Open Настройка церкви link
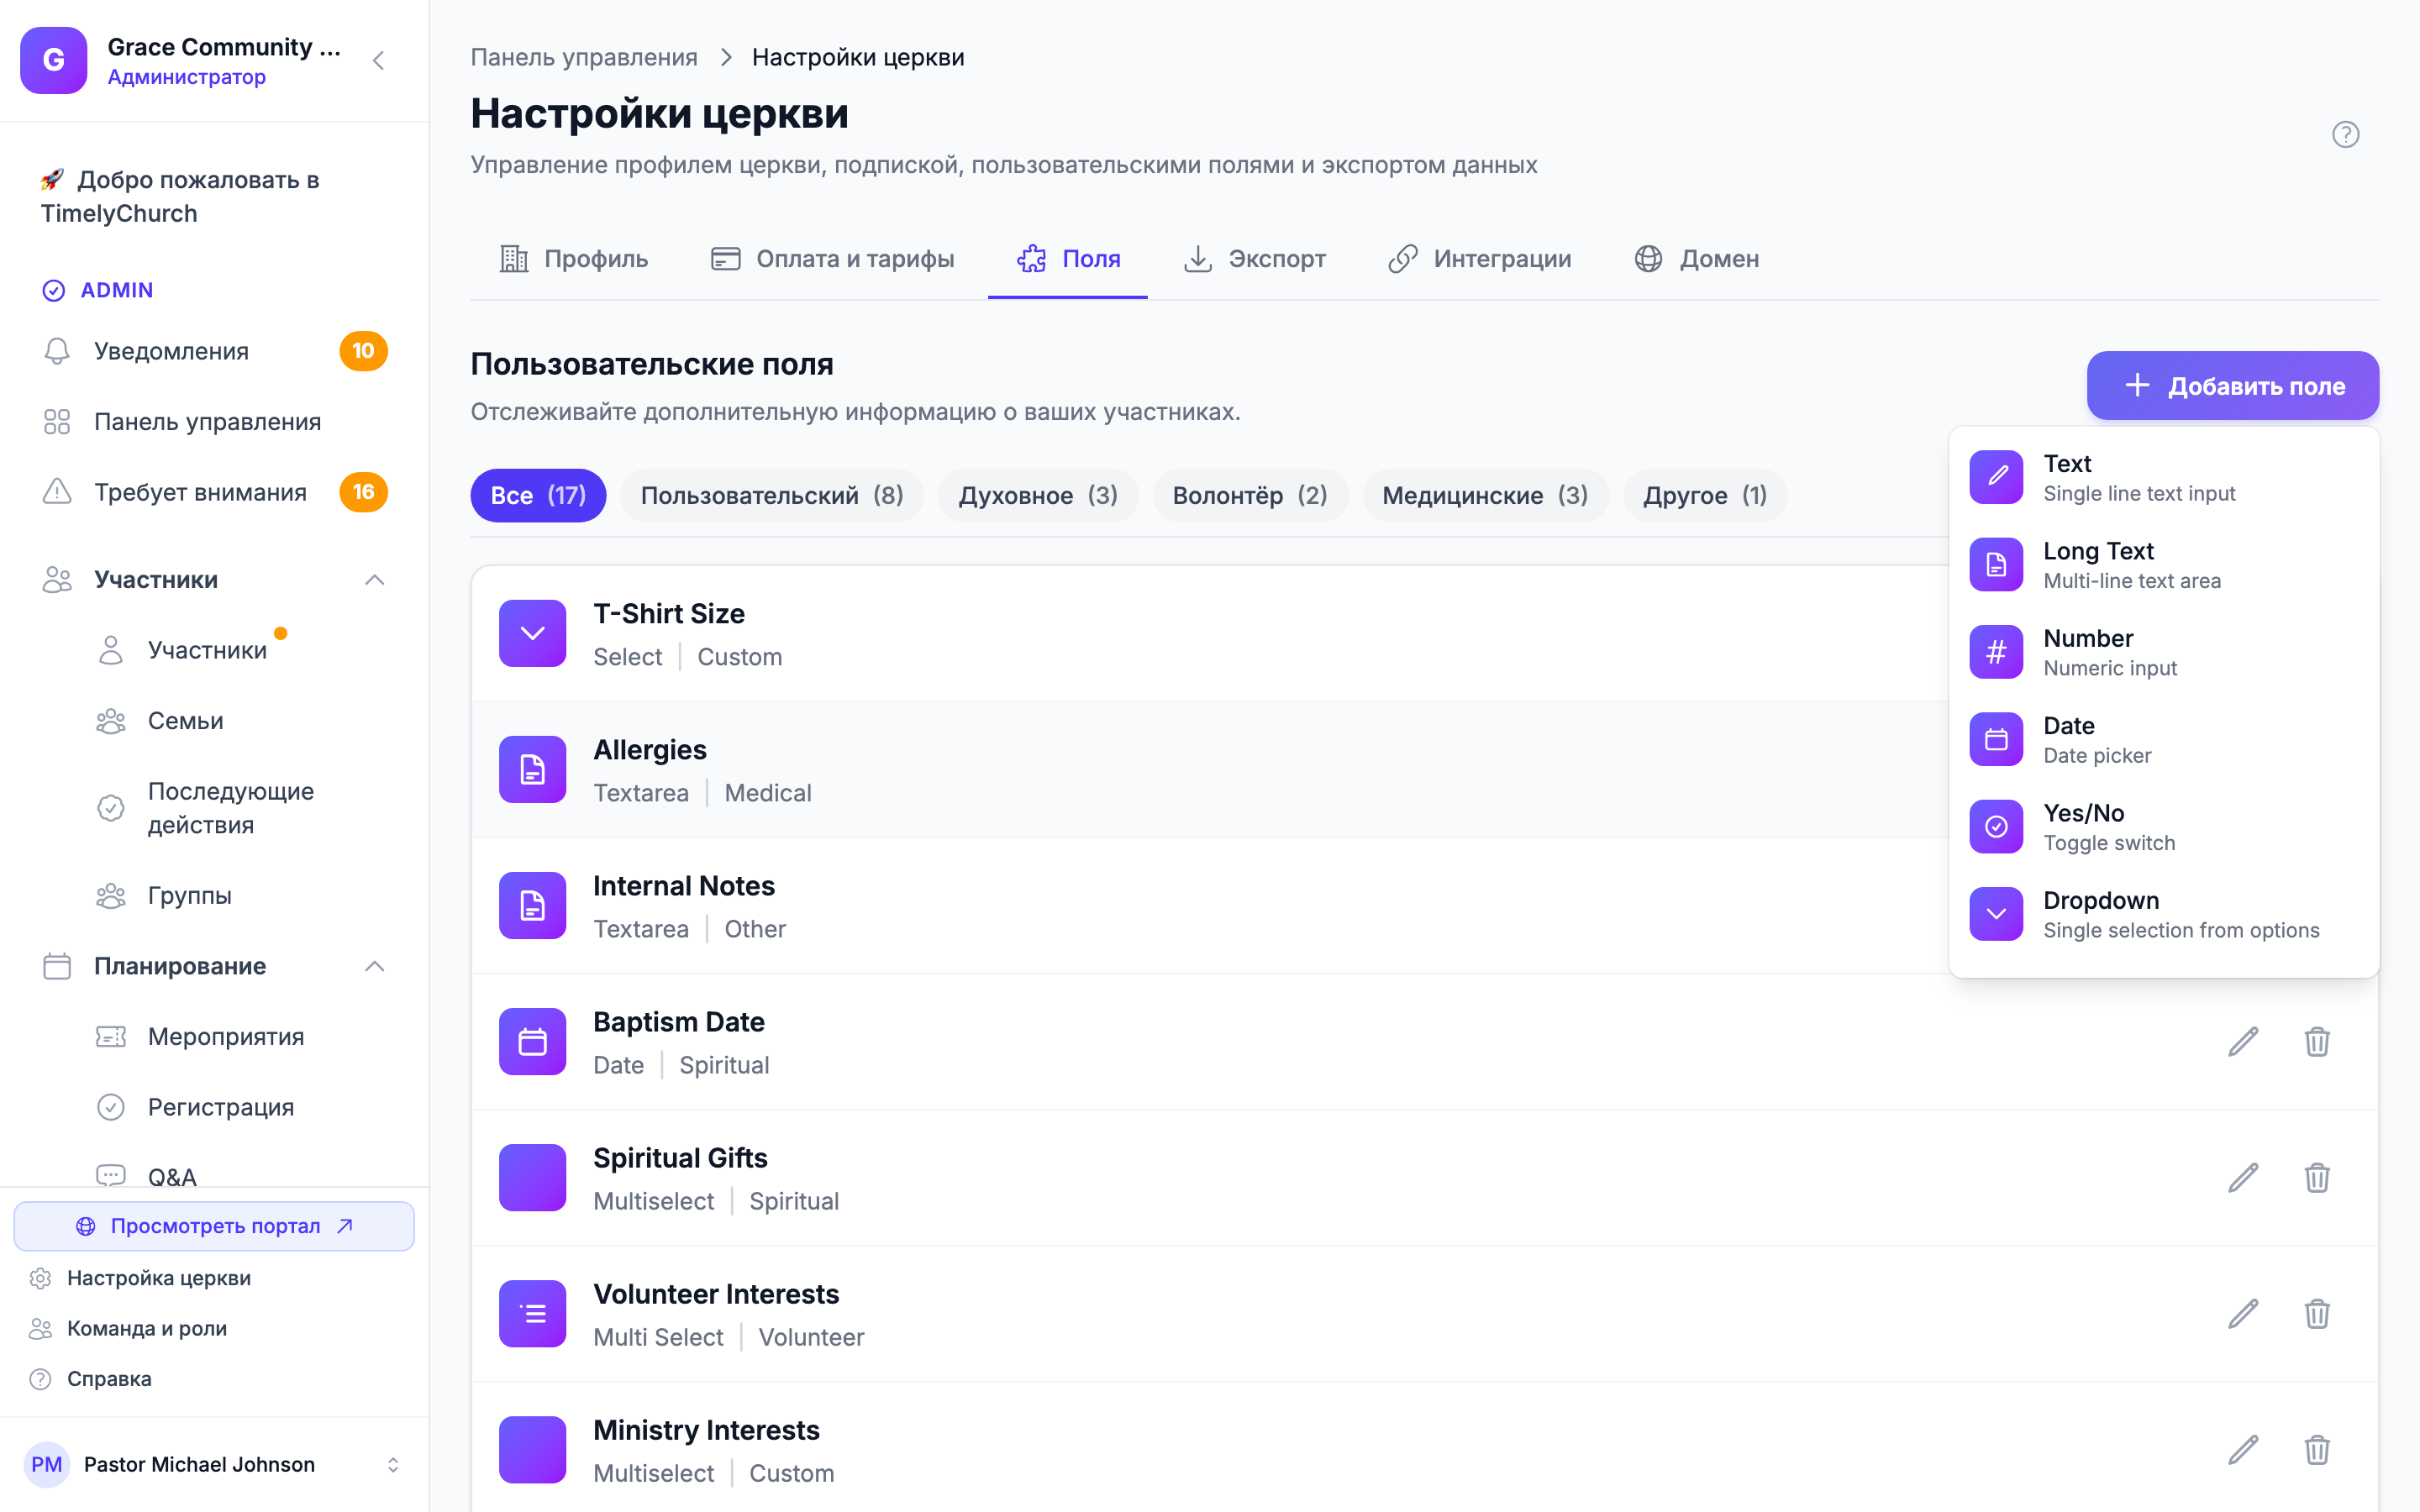The image size is (2420, 1512). point(158,1278)
